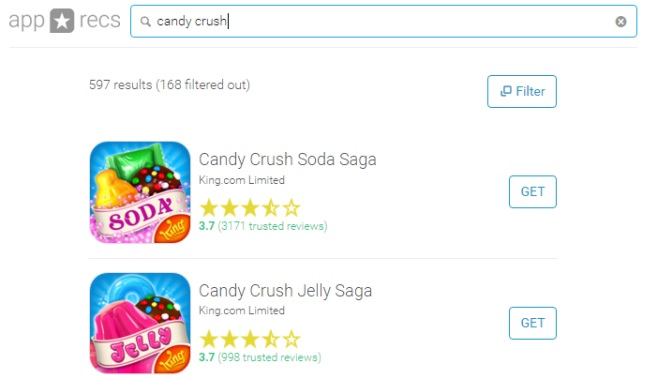Open the Candy Crush Jelly Saga app icon
The height and width of the screenshot is (379, 658).
[x=140, y=323]
